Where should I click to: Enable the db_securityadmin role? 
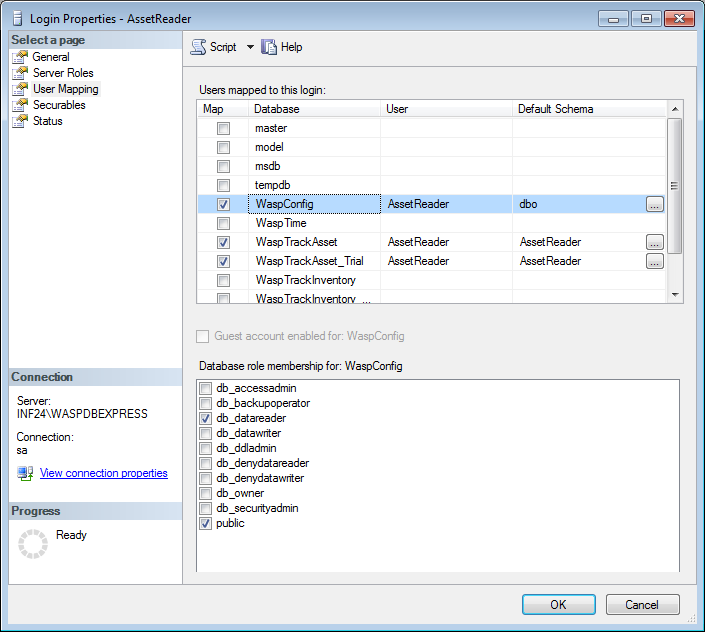click(205, 508)
